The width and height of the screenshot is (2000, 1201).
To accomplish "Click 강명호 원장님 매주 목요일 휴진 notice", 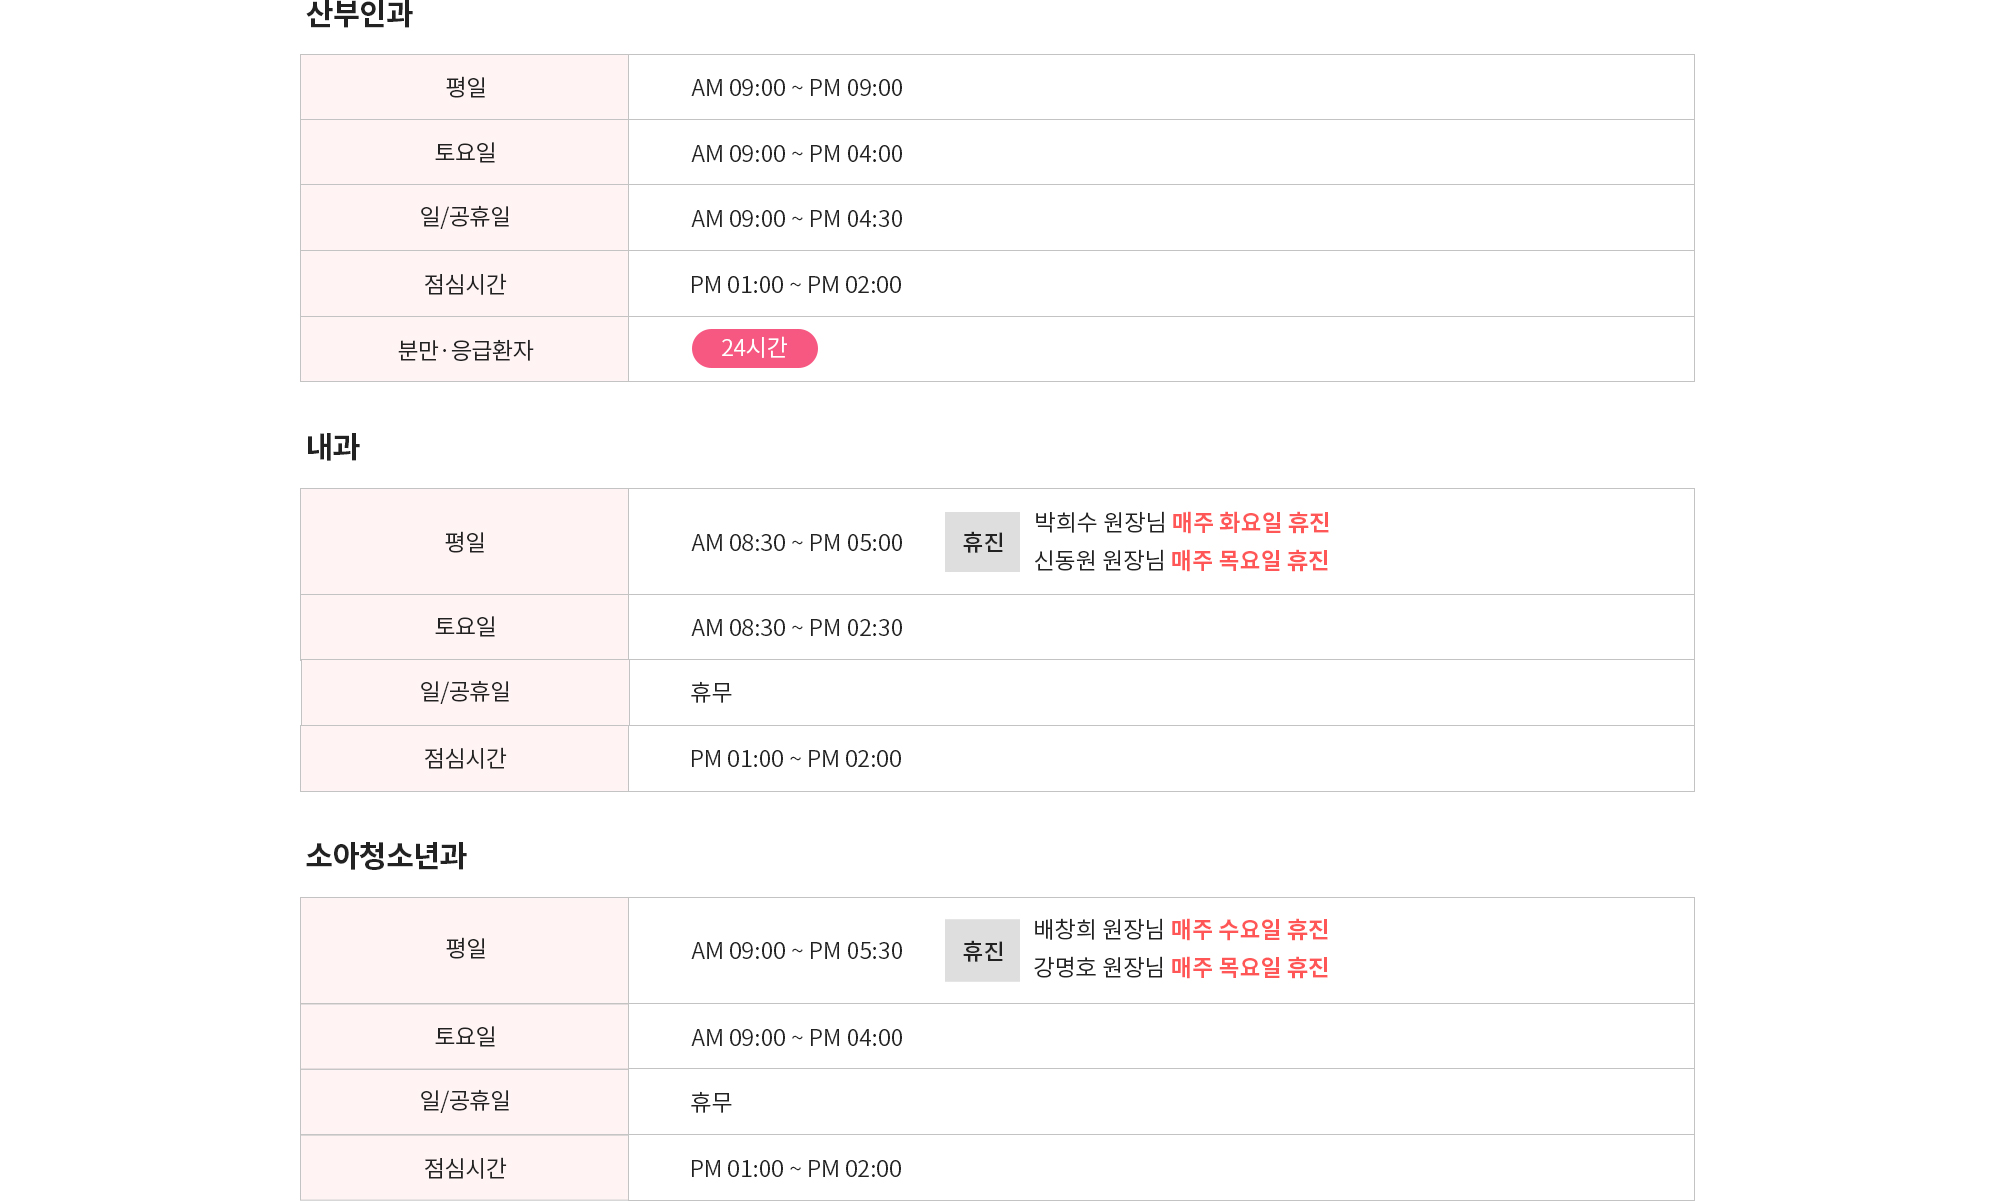I will pyautogui.click(x=1181, y=967).
